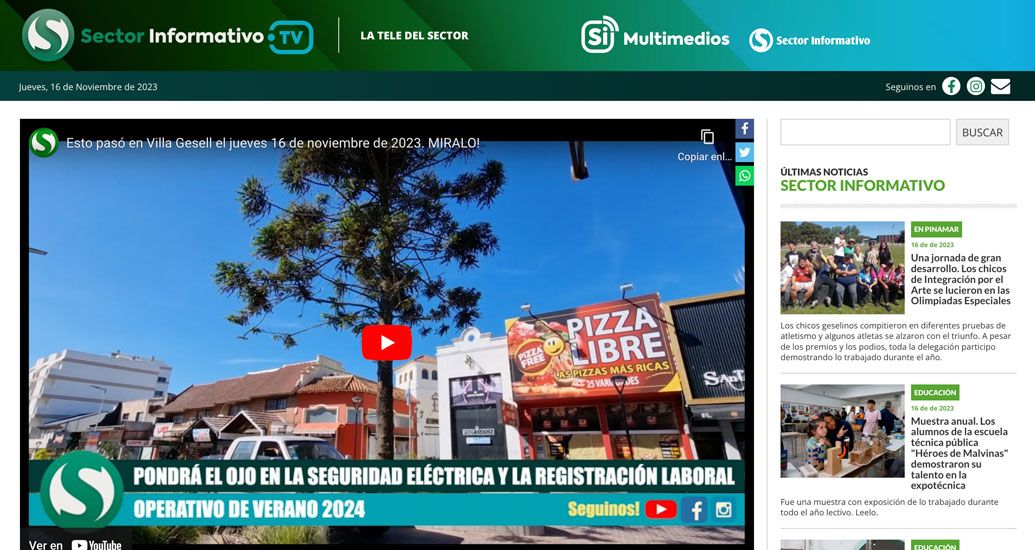Viewport: 1035px width, 550px height.
Task: Open the Olimpiadas Especiales news thumbnail
Action: click(x=842, y=267)
